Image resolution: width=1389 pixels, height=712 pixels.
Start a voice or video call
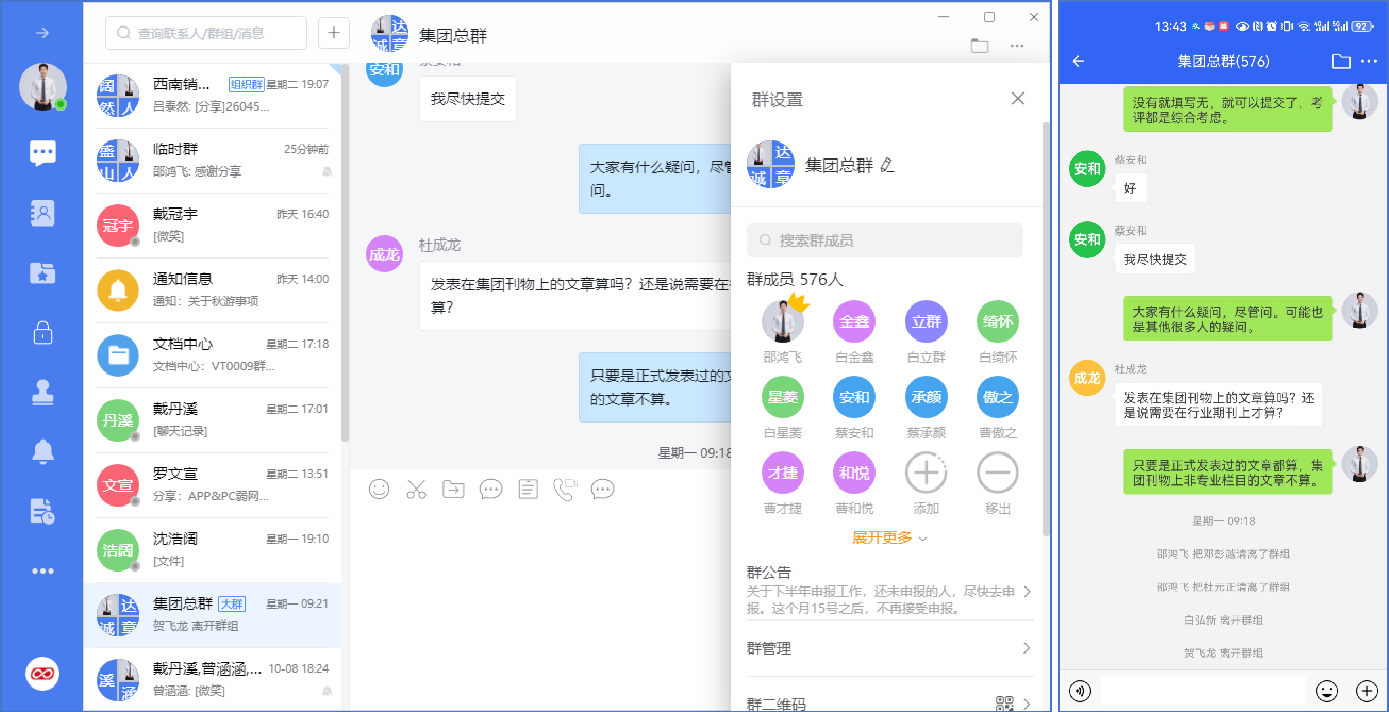(565, 489)
